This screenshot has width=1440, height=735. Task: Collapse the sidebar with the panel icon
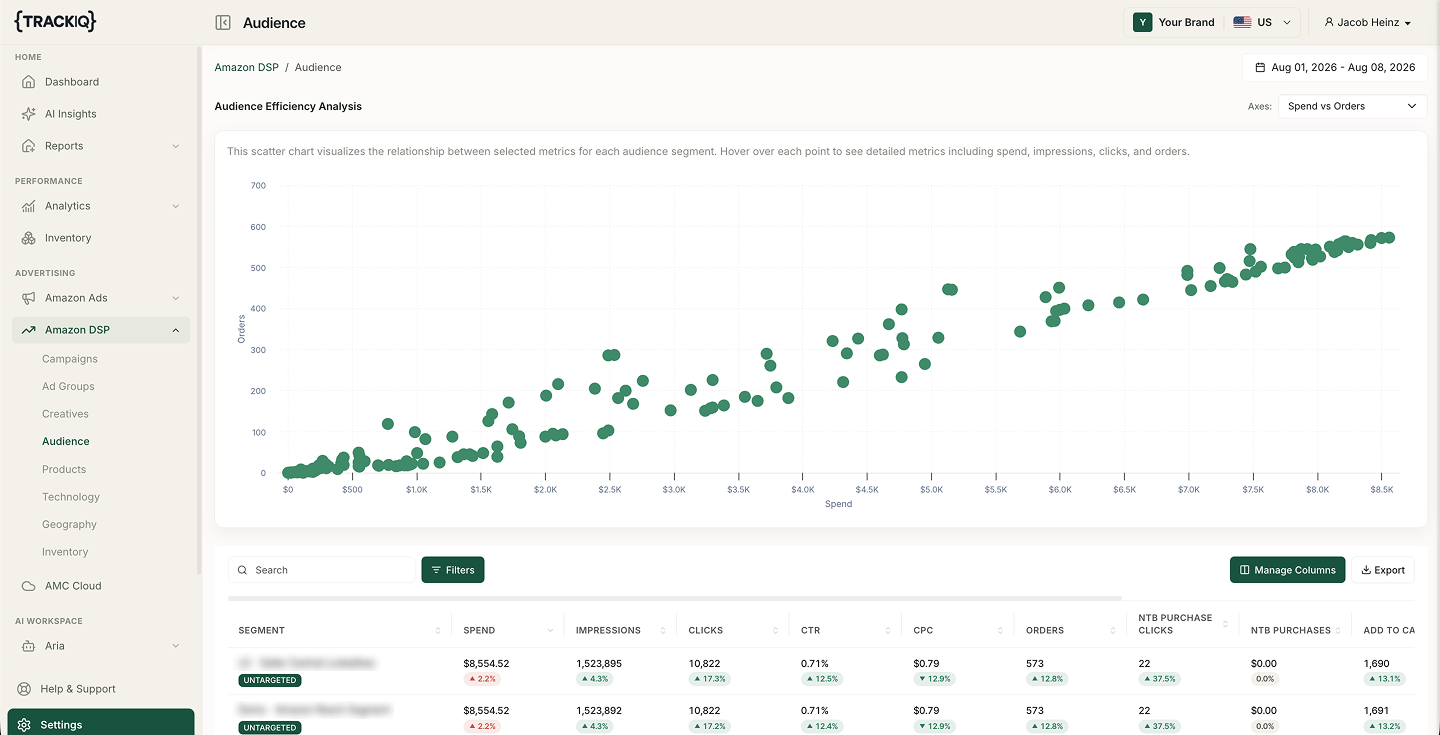tap(223, 22)
